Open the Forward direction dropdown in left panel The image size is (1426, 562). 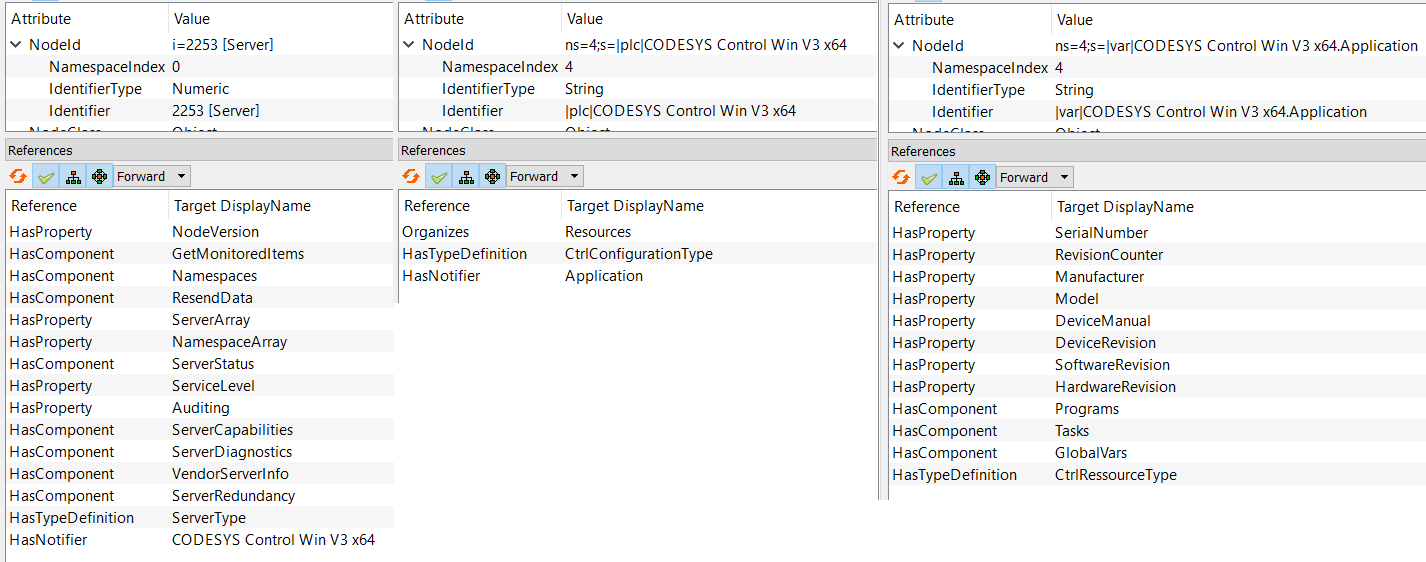(x=152, y=176)
